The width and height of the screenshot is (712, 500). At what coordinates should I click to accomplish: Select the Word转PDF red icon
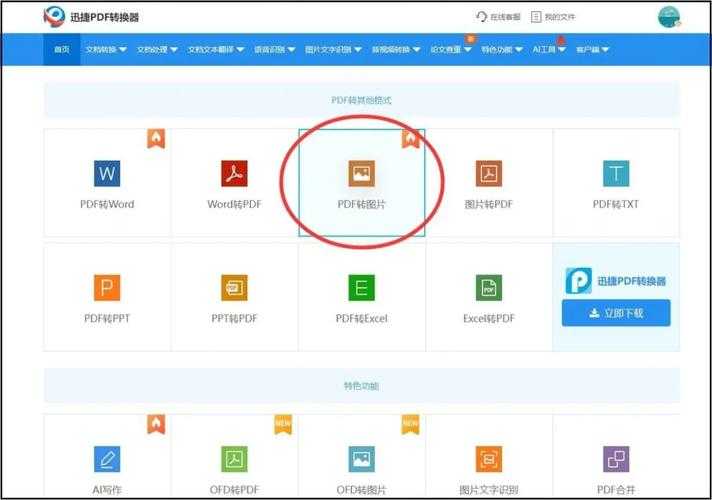pos(234,173)
